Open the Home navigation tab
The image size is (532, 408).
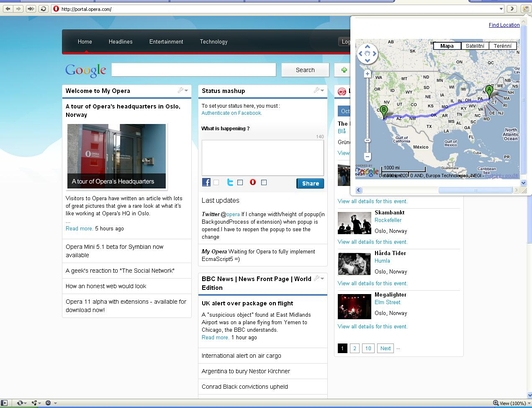click(x=84, y=42)
